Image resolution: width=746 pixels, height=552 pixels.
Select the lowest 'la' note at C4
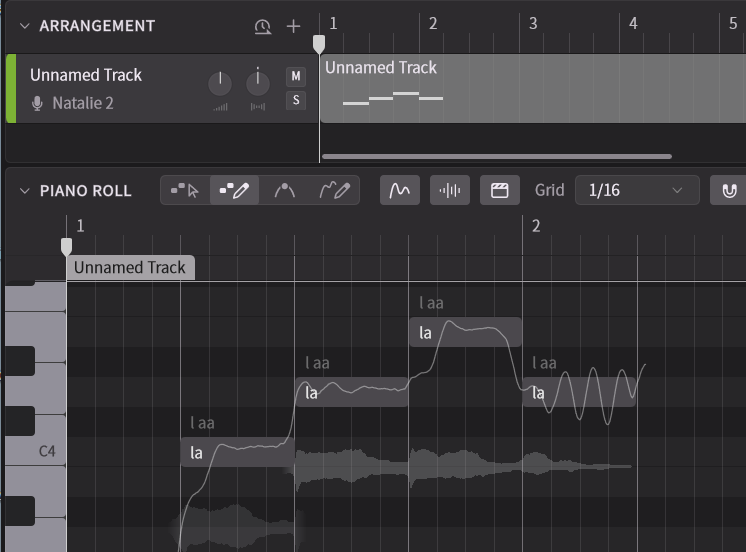click(237, 452)
